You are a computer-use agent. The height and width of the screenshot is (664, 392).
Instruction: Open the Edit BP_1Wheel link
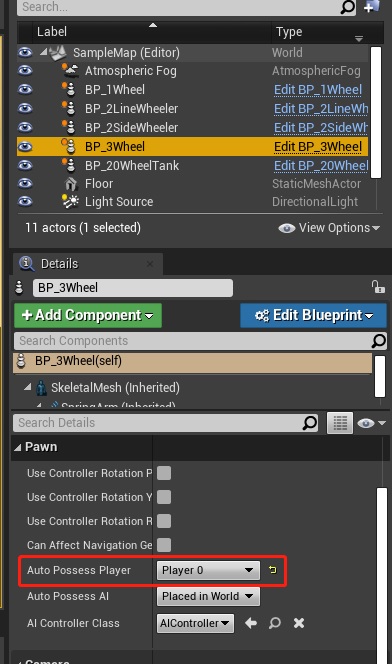[318, 90]
